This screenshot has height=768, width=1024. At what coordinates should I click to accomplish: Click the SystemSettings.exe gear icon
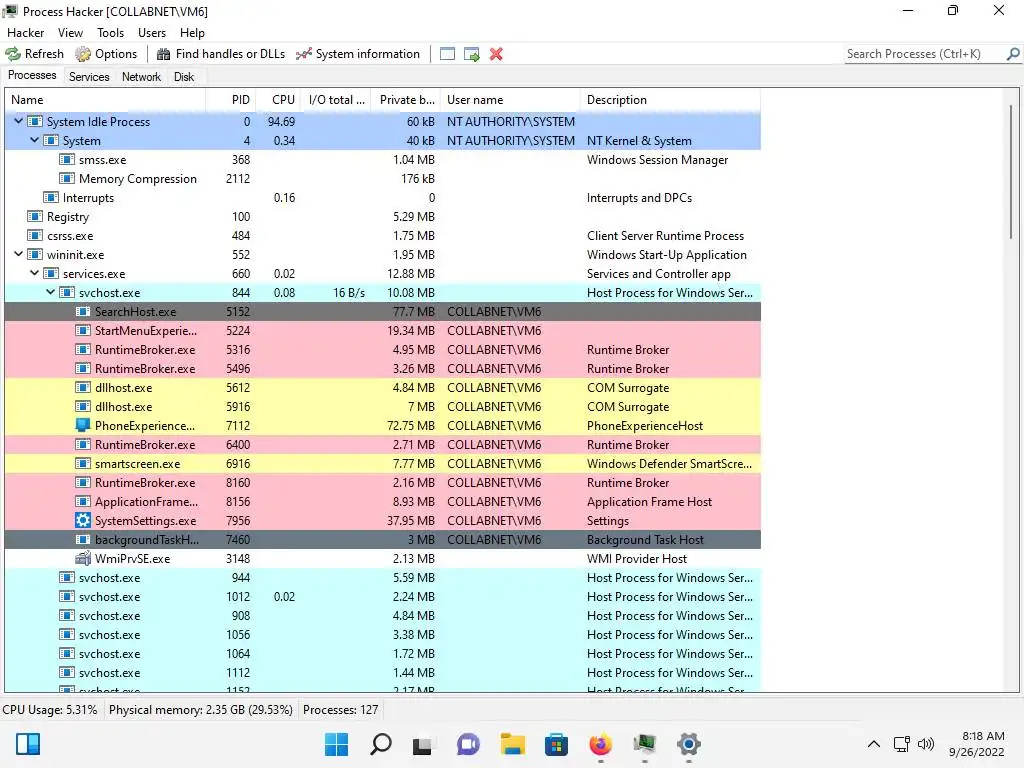pos(83,520)
